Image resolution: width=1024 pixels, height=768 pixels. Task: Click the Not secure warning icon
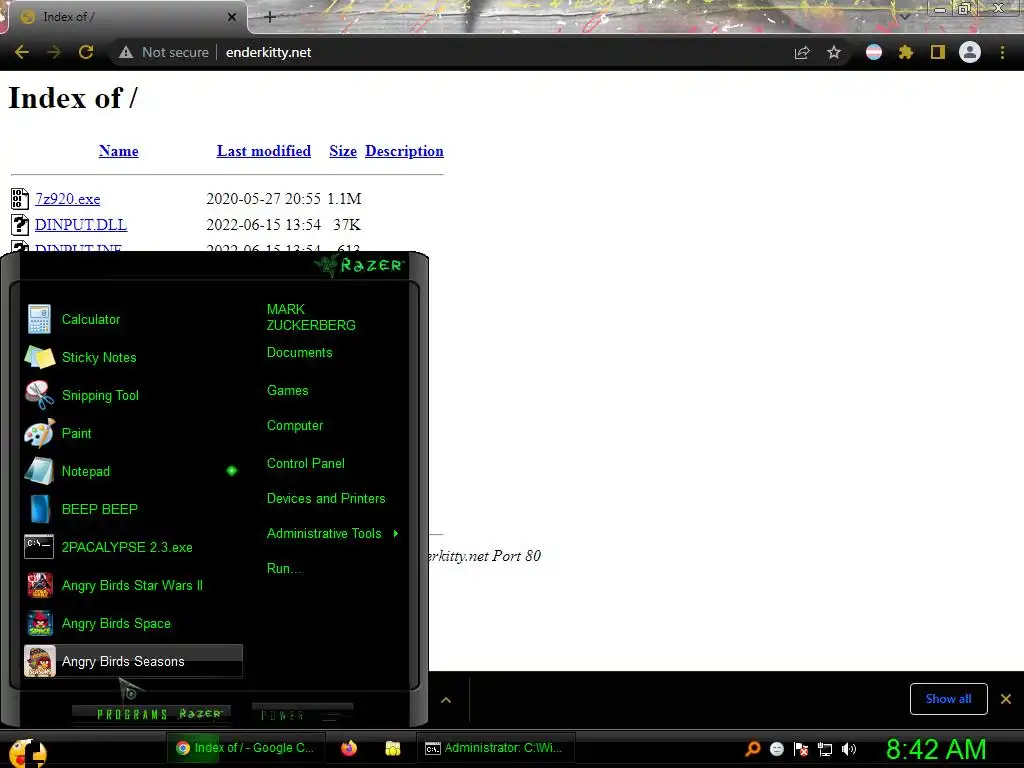pyautogui.click(x=126, y=52)
